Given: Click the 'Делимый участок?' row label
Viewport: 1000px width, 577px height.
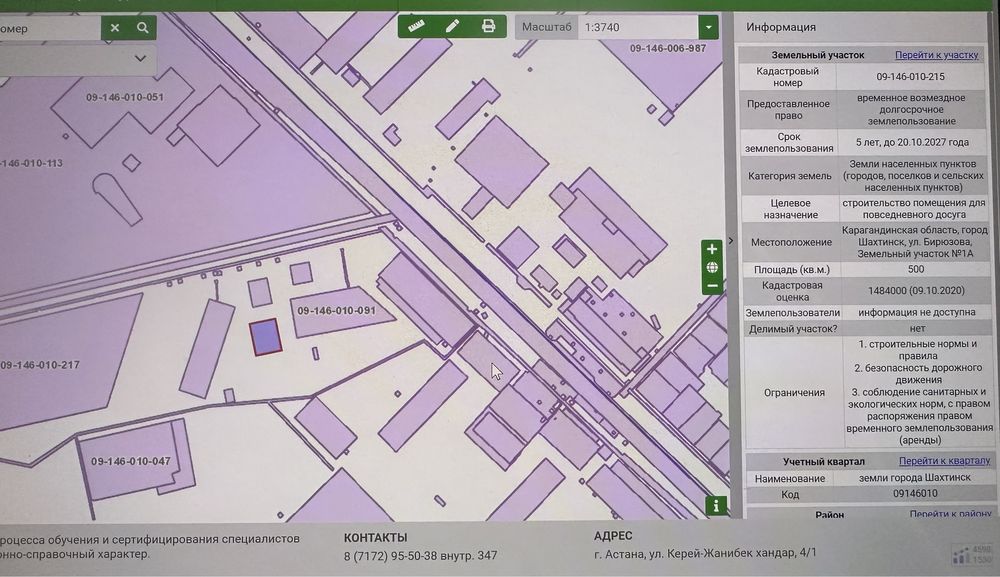Looking at the screenshot, I should coord(793,329).
